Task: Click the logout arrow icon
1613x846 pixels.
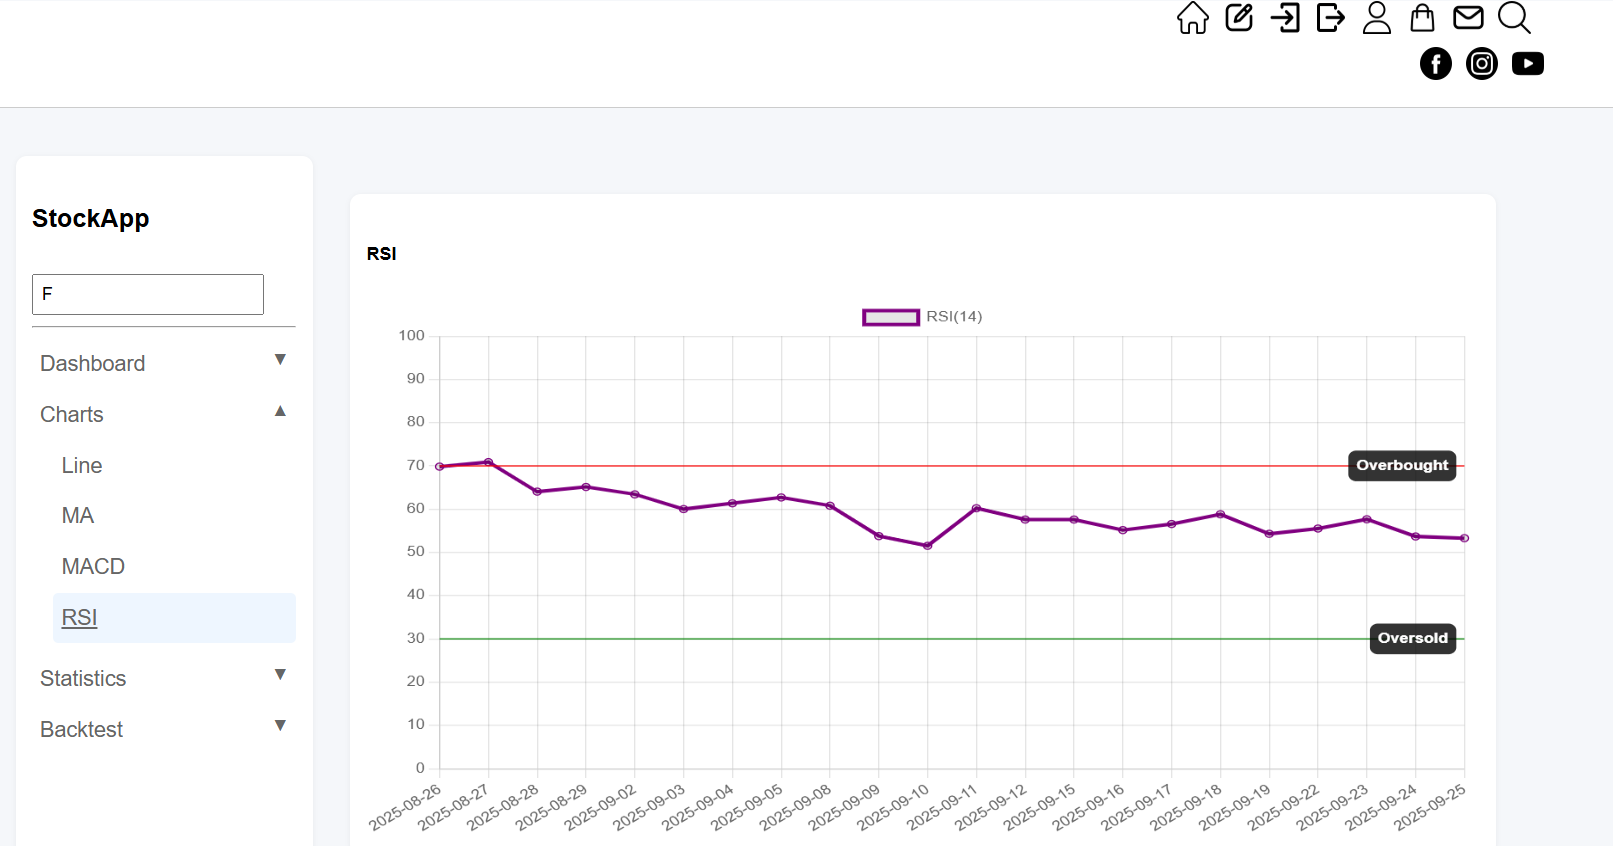Action: pyautogui.click(x=1331, y=18)
